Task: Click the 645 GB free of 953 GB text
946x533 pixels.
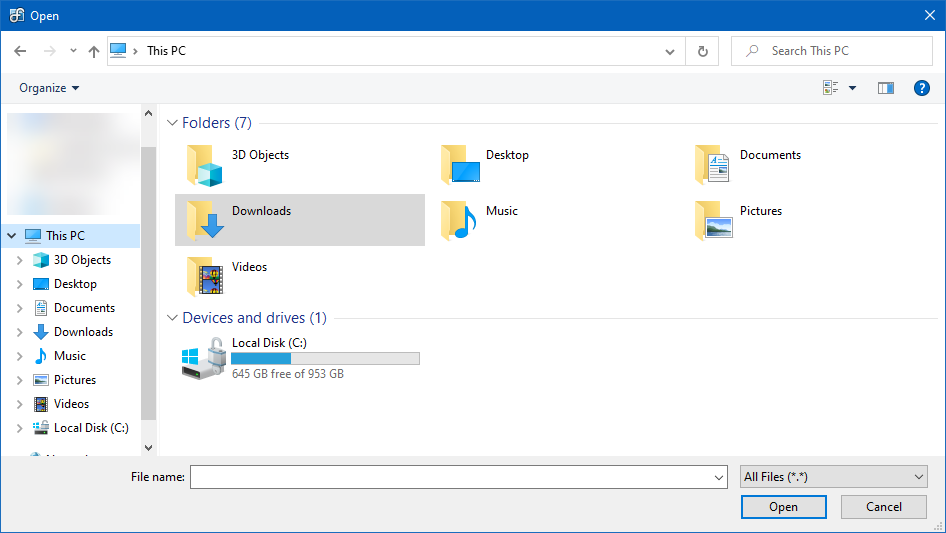Action: pyautogui.click(x=288, y=374)
